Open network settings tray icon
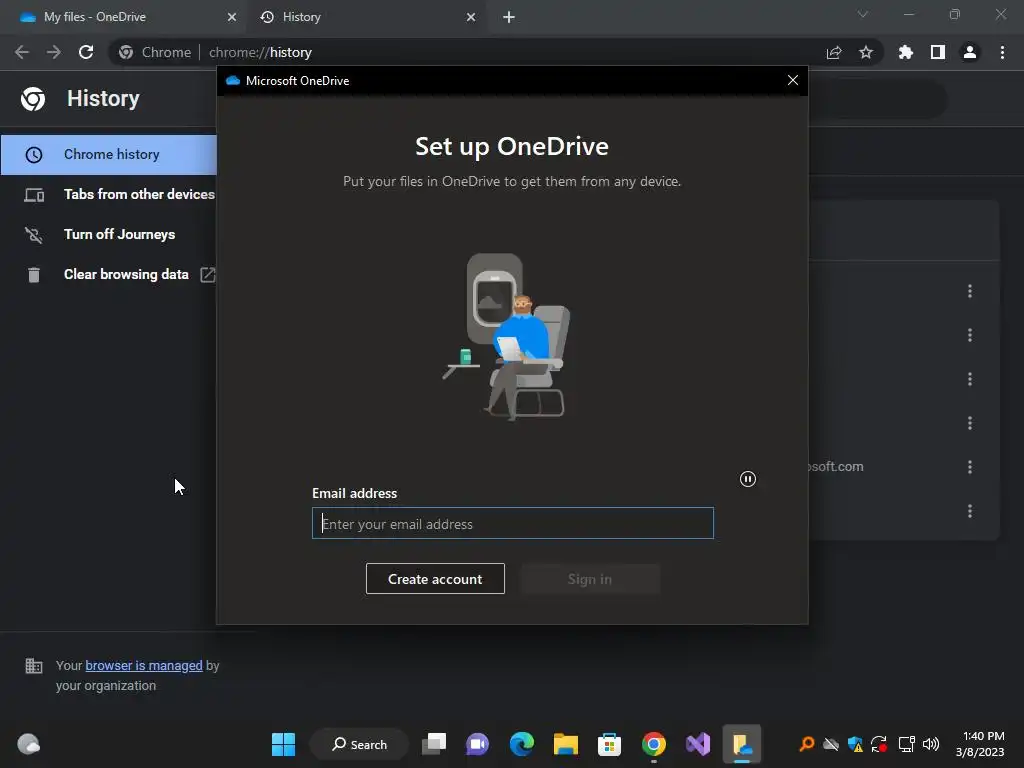Image resolution: width=1024 pixels, height=768 pixels. pos(906,744)
